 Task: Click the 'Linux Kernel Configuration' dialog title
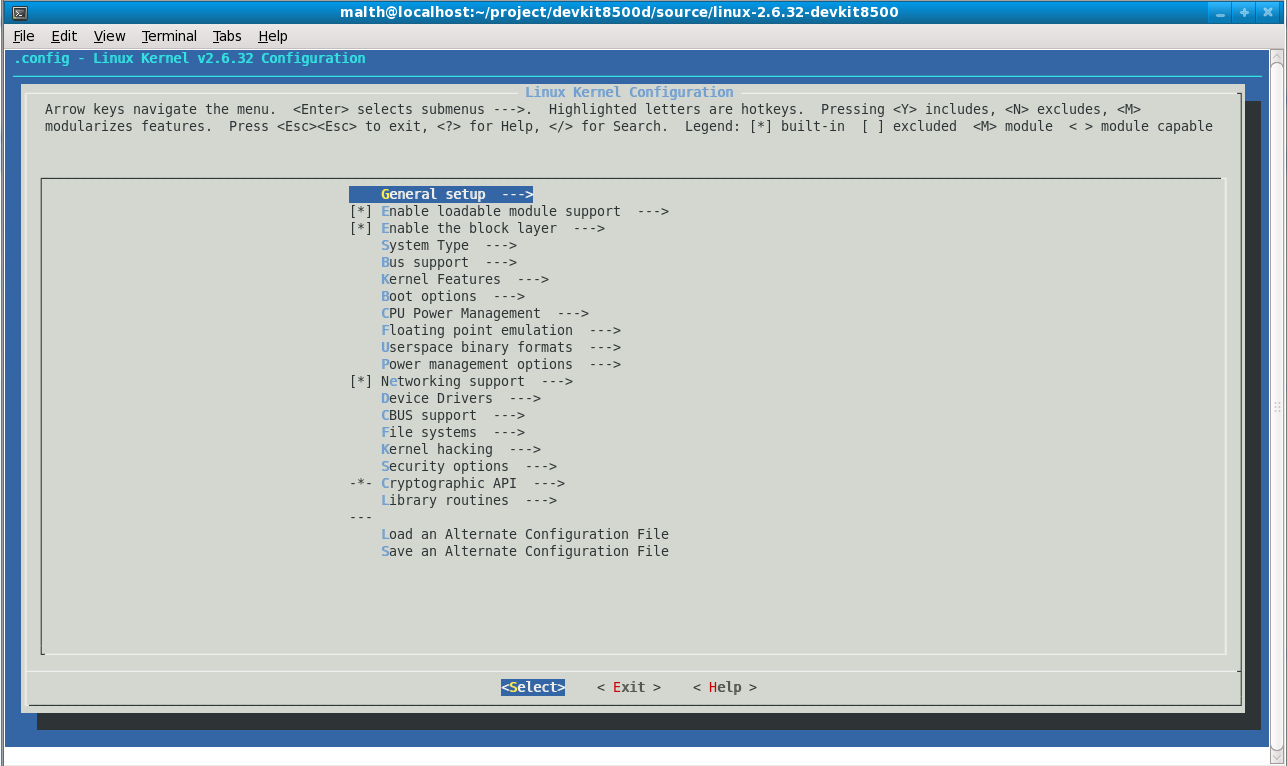pyautogui.click(x=629, y=92)
